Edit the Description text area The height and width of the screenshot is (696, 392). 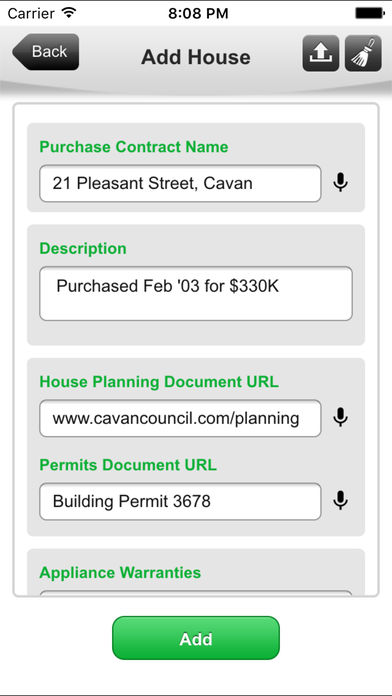pos(196,293)
